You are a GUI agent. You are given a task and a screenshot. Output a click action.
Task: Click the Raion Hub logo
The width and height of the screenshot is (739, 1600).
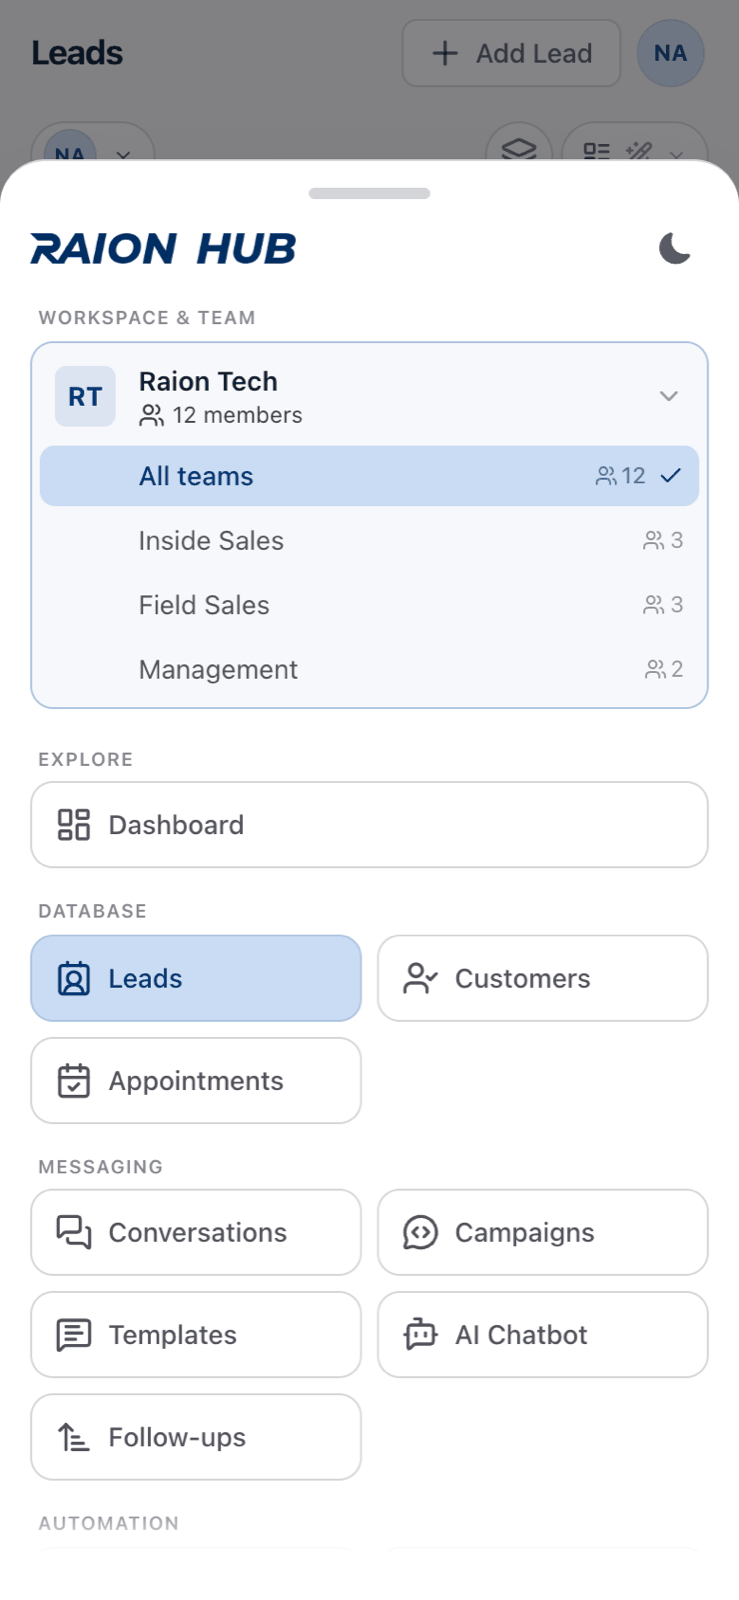pyautogui.click(x=163, y=248)
